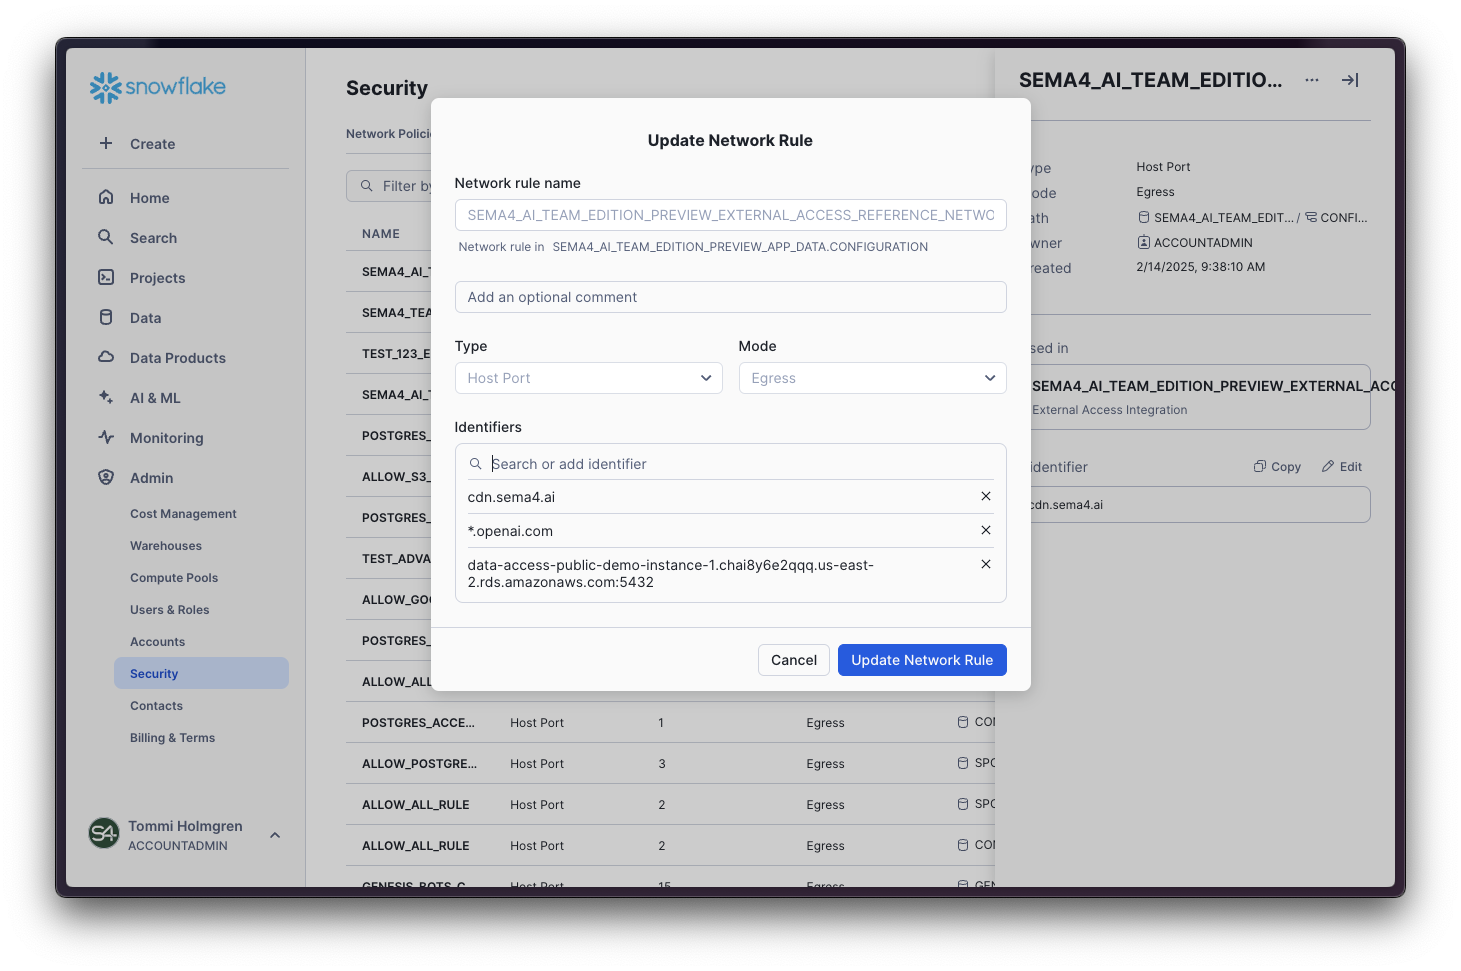Open Users & Roles page
The width and height of the screenshot is (1461, 971).
coord(170,610)
